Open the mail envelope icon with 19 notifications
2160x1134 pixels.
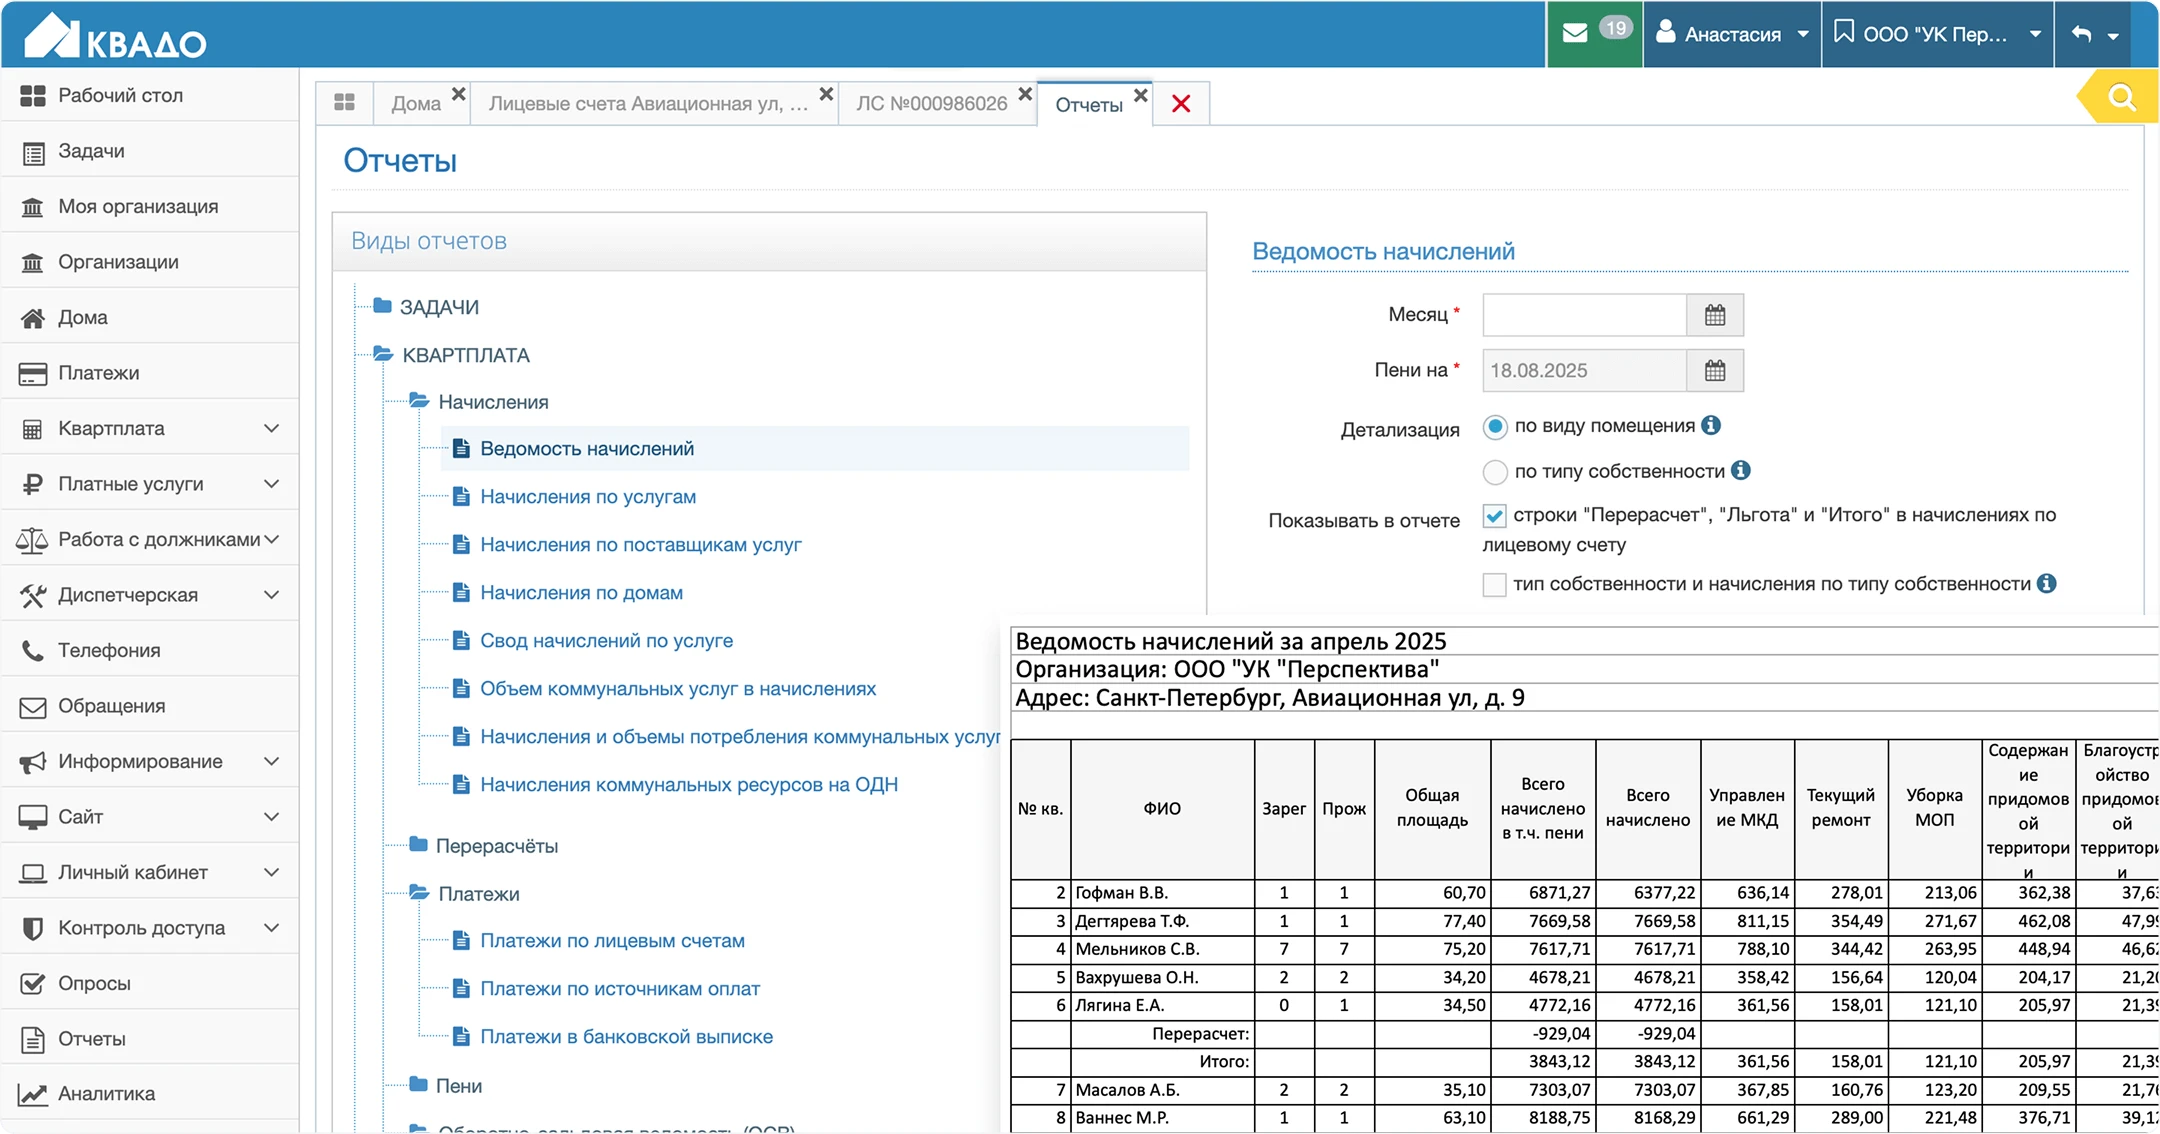coord(1578,33)
